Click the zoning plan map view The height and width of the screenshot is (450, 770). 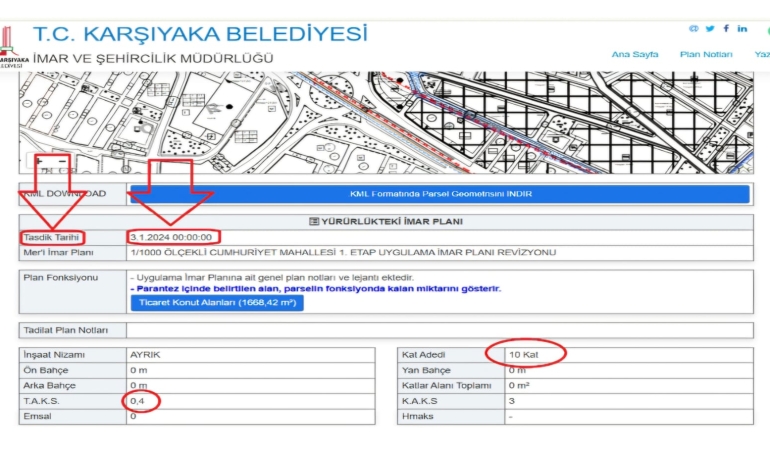(386, 122)
